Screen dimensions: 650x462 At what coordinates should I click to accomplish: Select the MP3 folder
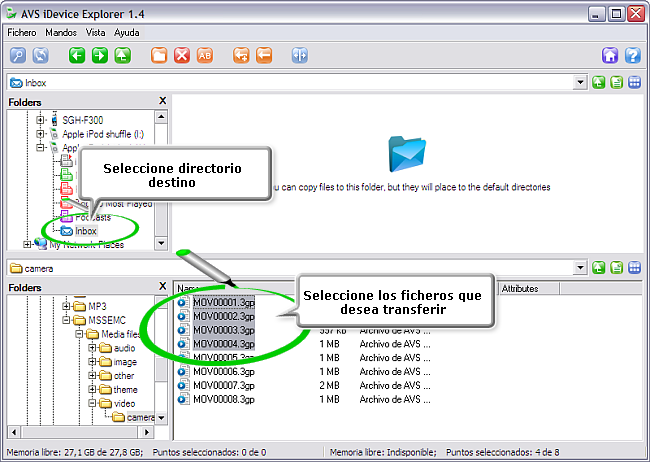click(x=97, y=306)
